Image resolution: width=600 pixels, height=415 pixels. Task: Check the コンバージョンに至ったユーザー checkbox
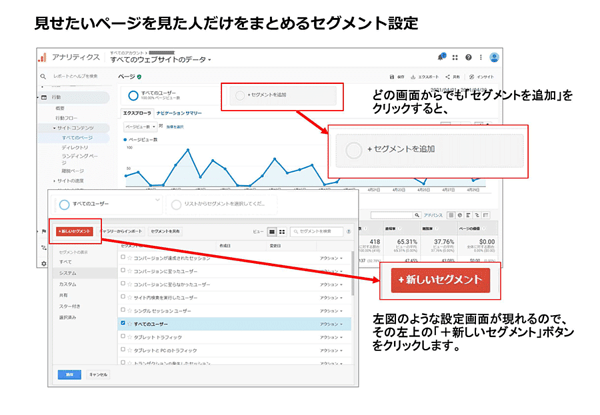coord(123,270)
